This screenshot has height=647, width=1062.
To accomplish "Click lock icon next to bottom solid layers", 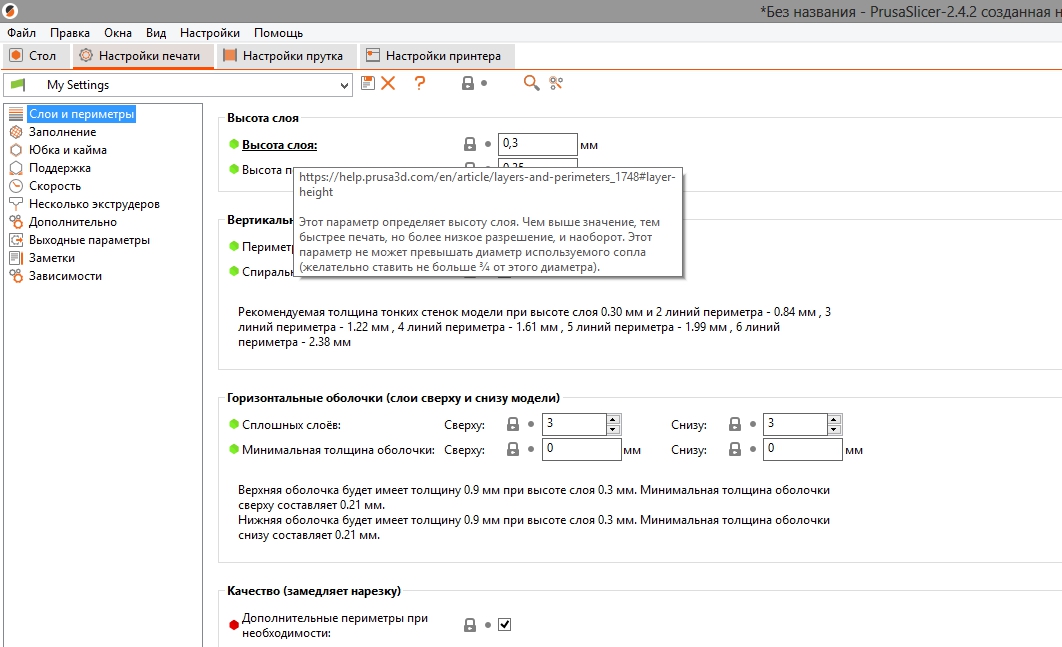I will (x=735, y=425).
